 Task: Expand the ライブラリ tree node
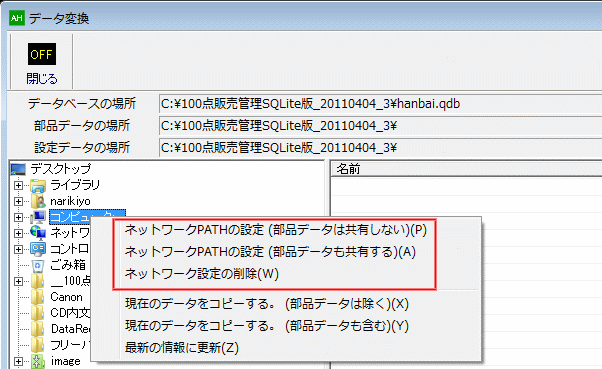18,185
